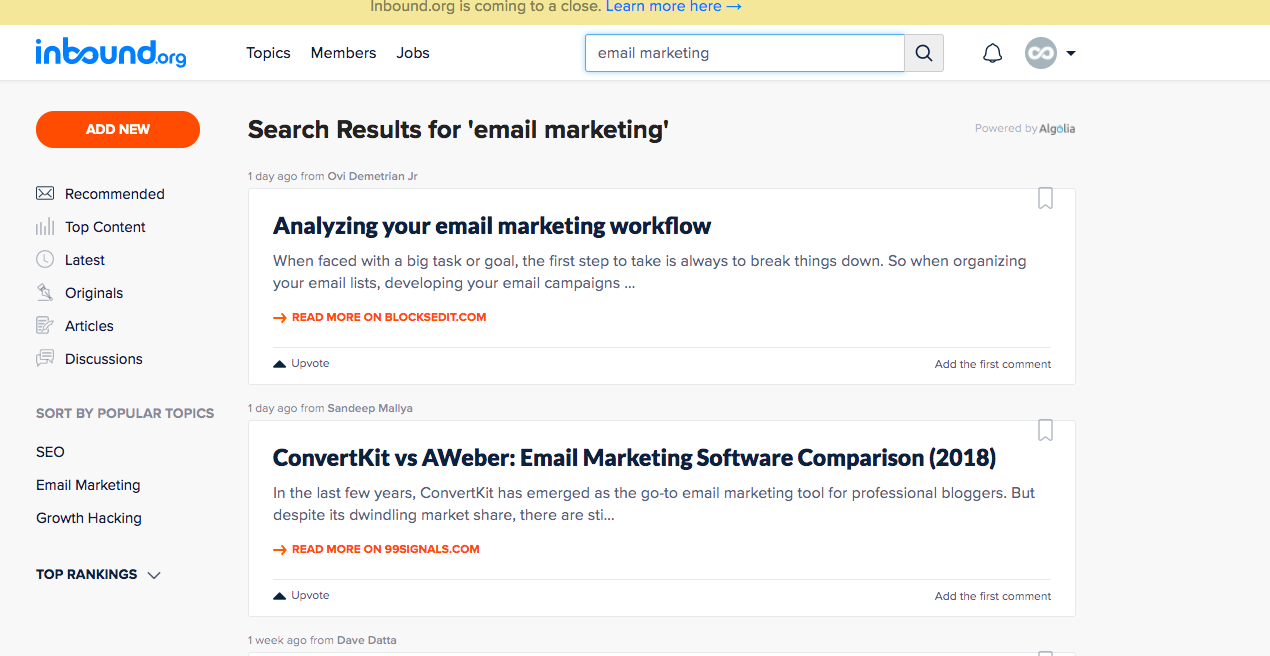Open 'Analyzing your email marketing workflow' title
This screenshot has height=656, width=1270.
click(492, 226)
